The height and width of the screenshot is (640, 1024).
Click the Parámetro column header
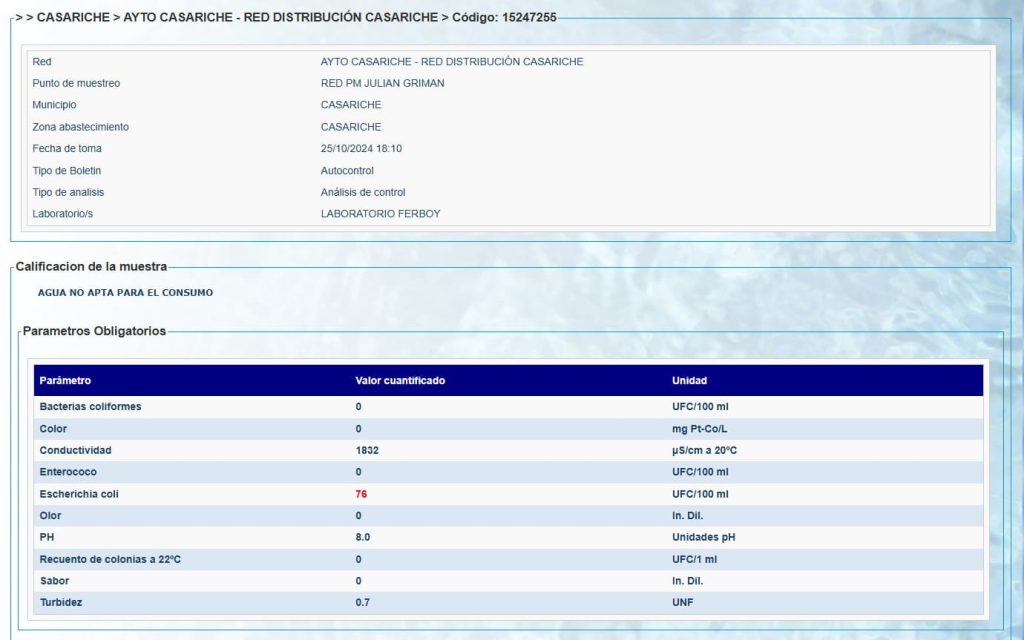click(65, 381)
